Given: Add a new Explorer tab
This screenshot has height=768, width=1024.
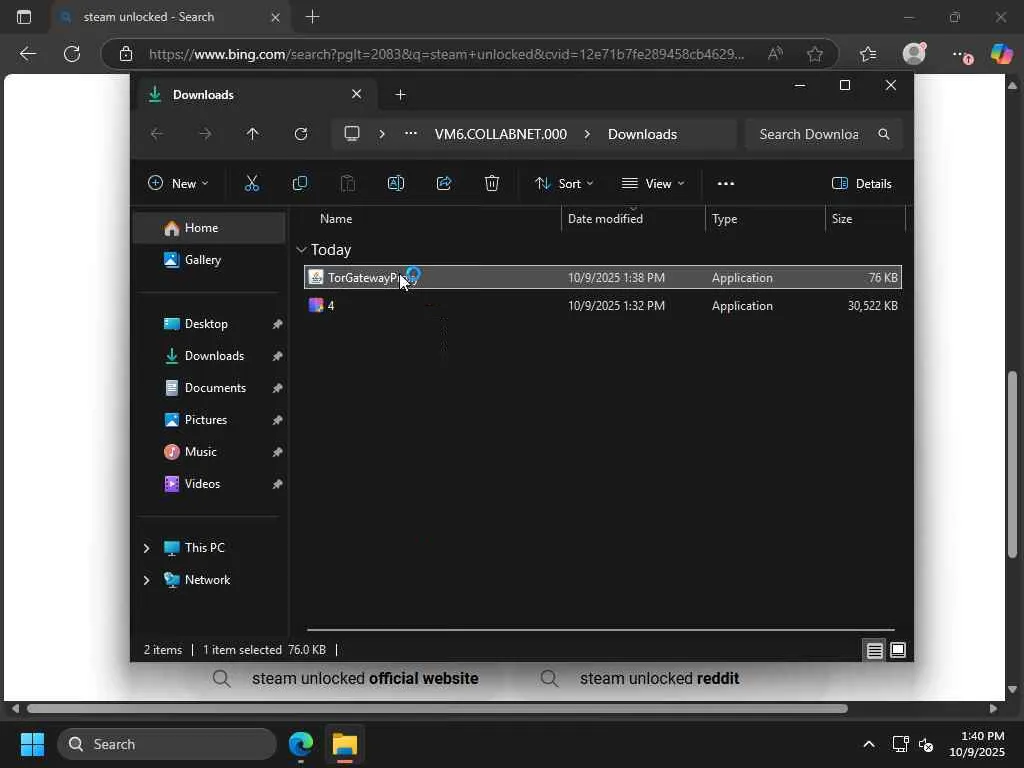Looking at the screenshot, I should [x=400, y=95].
